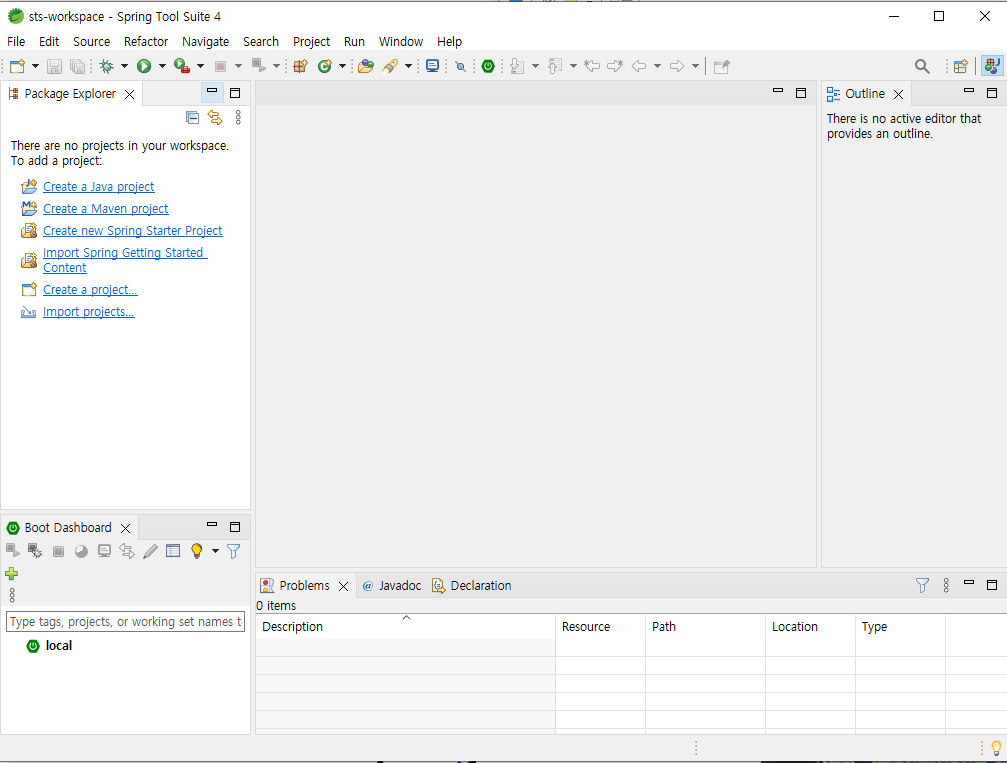Click the Debug bug icon in toolbar
The width and height of the screenshot is (1007, 763).
pos(107,66)
